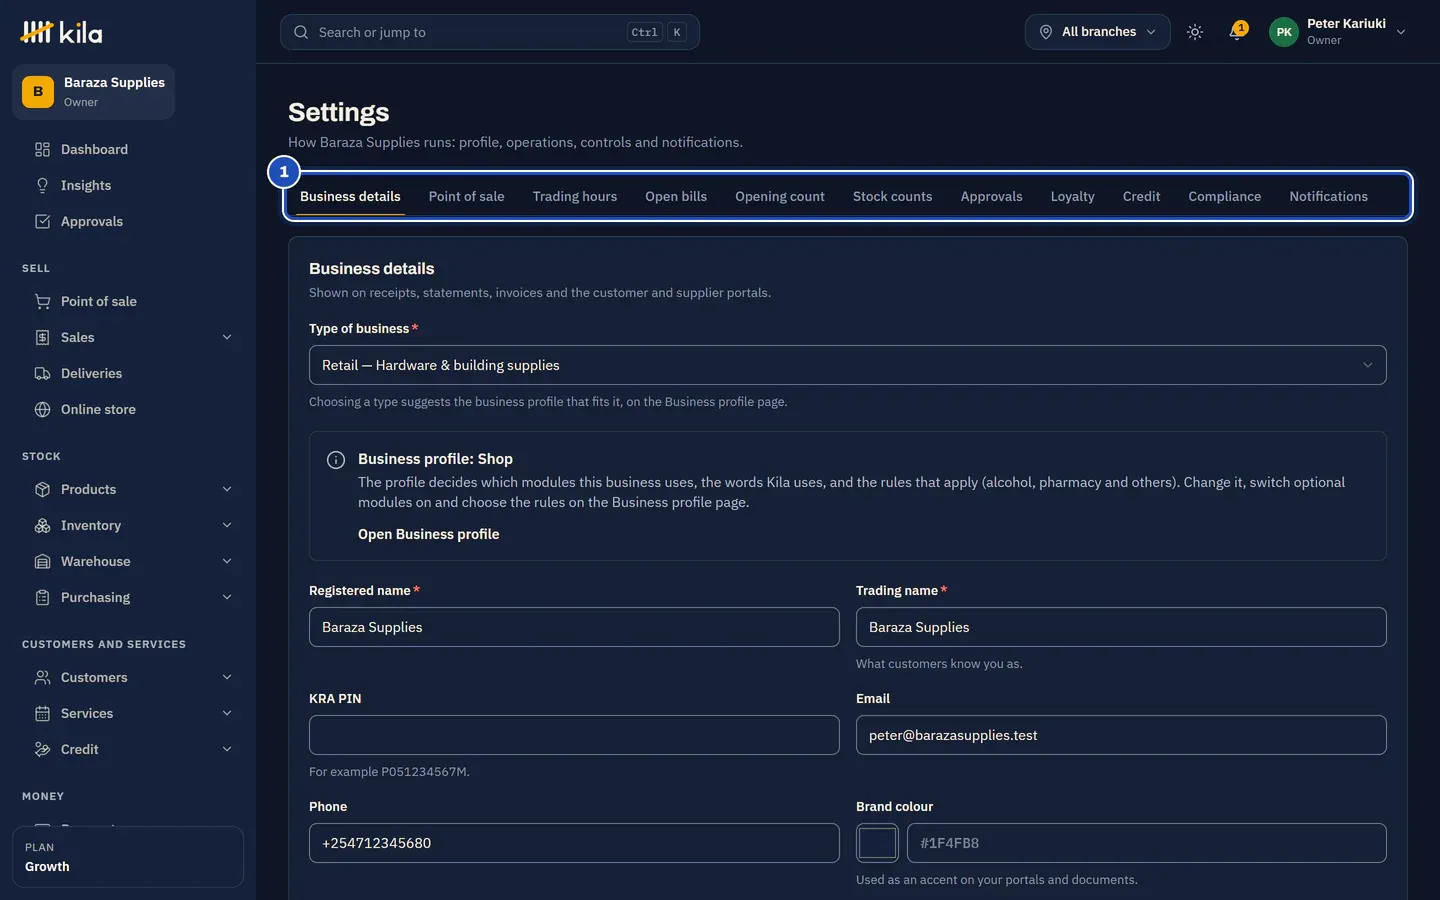Click the Insights lightbulb icon
The width and height of the screenshot is (1440, 900).
click(x=42, y=185)
